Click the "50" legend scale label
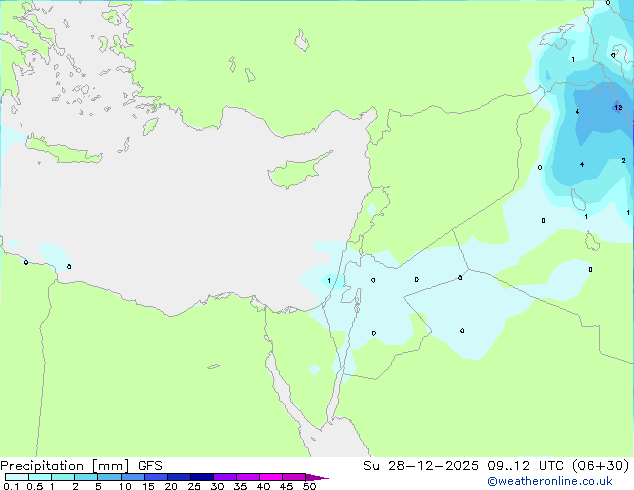 pos(310,486)
